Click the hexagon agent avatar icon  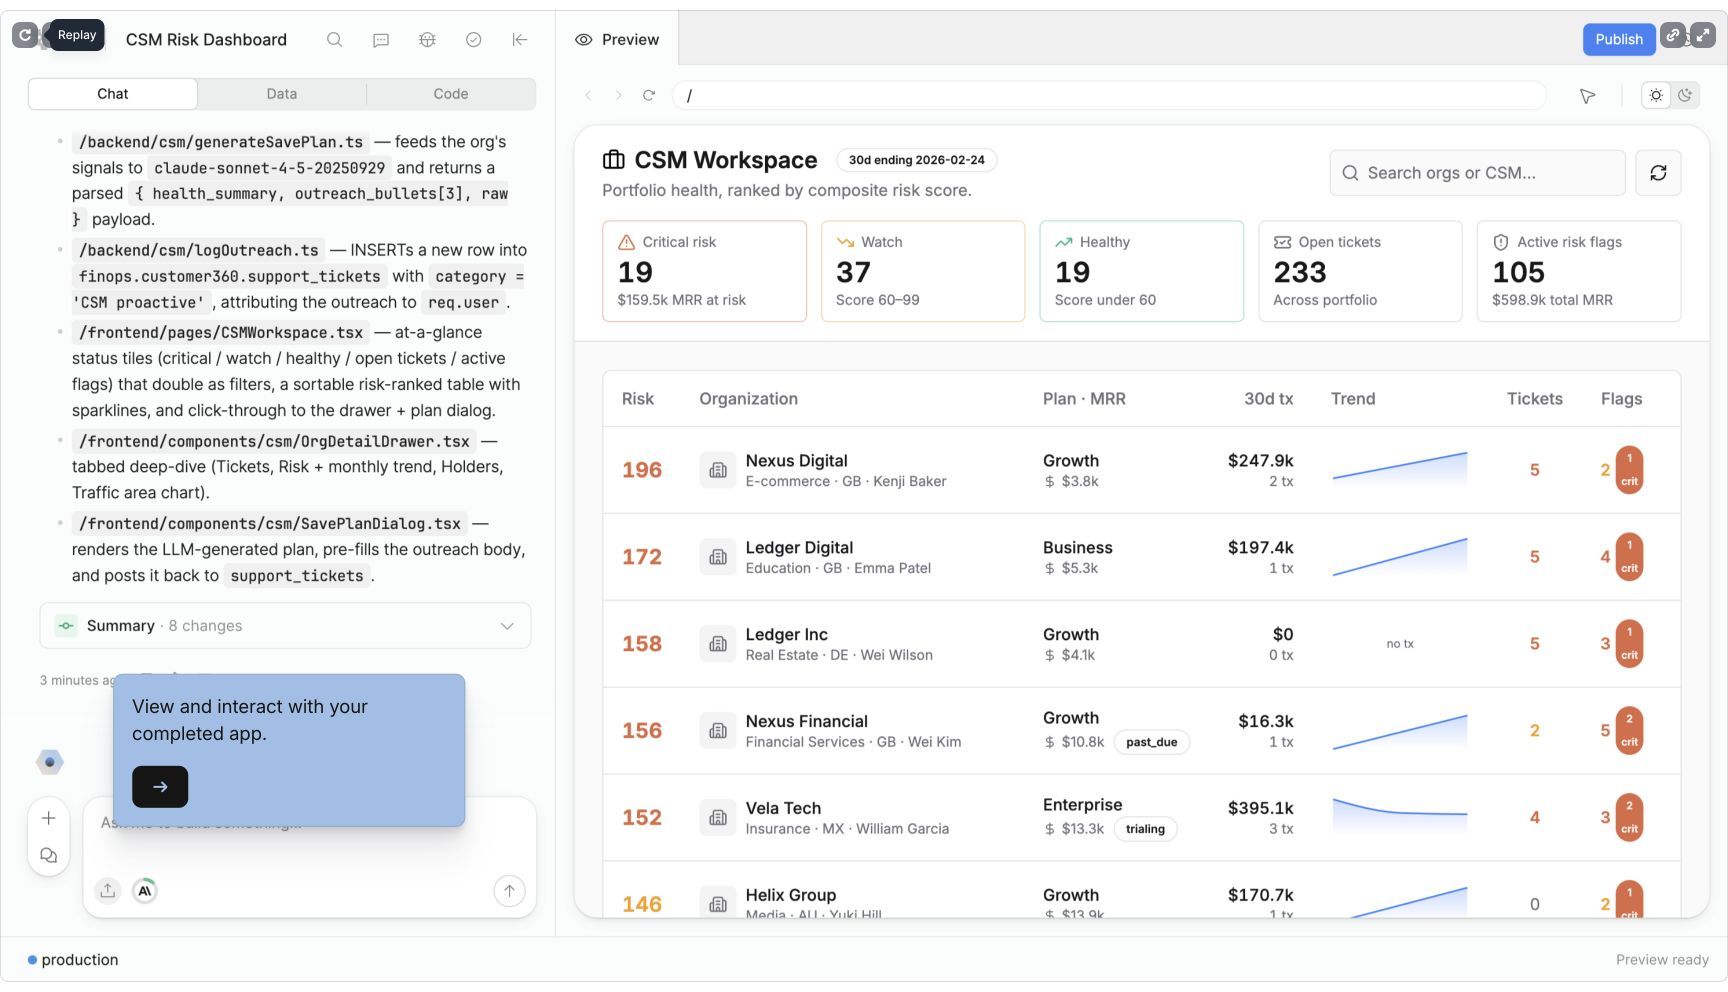coord(50,762)
